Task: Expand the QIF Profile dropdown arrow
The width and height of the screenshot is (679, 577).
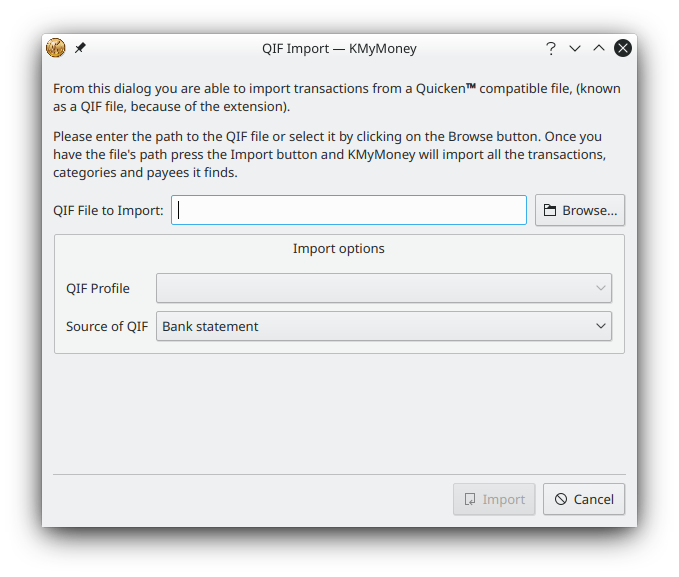Action: [601, 288]
